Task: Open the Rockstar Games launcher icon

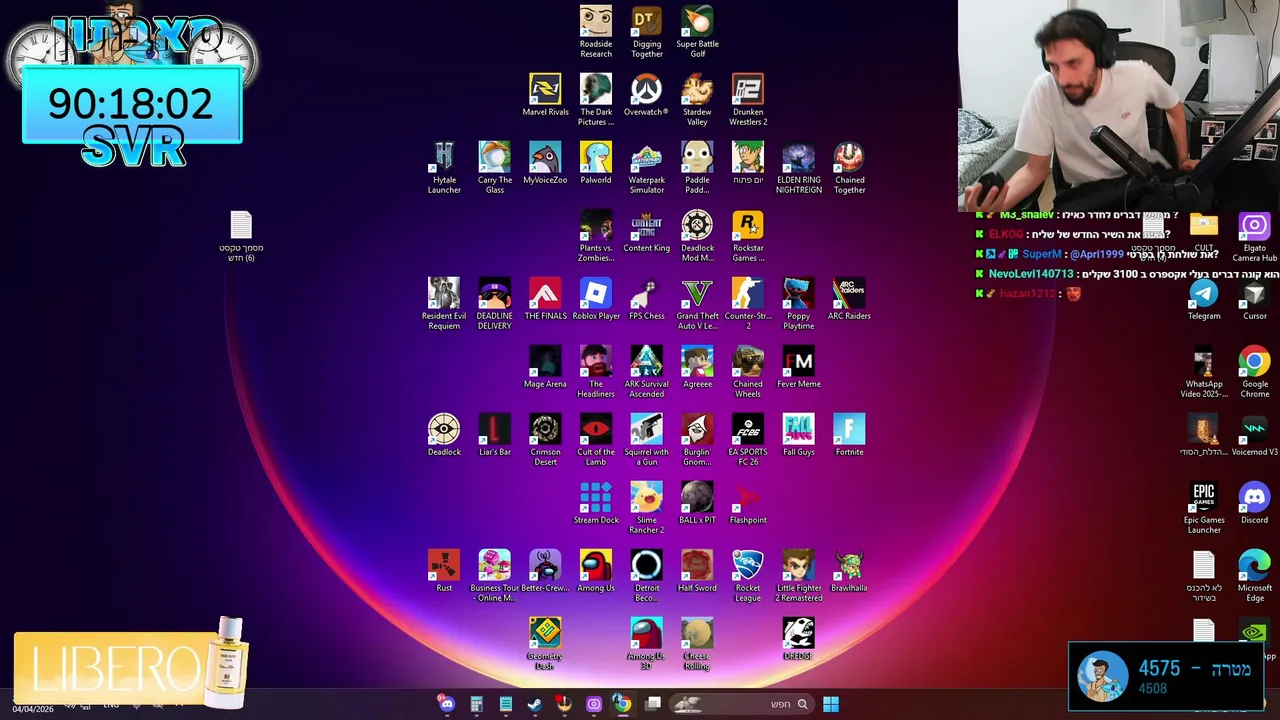Action: click(748, 236)
